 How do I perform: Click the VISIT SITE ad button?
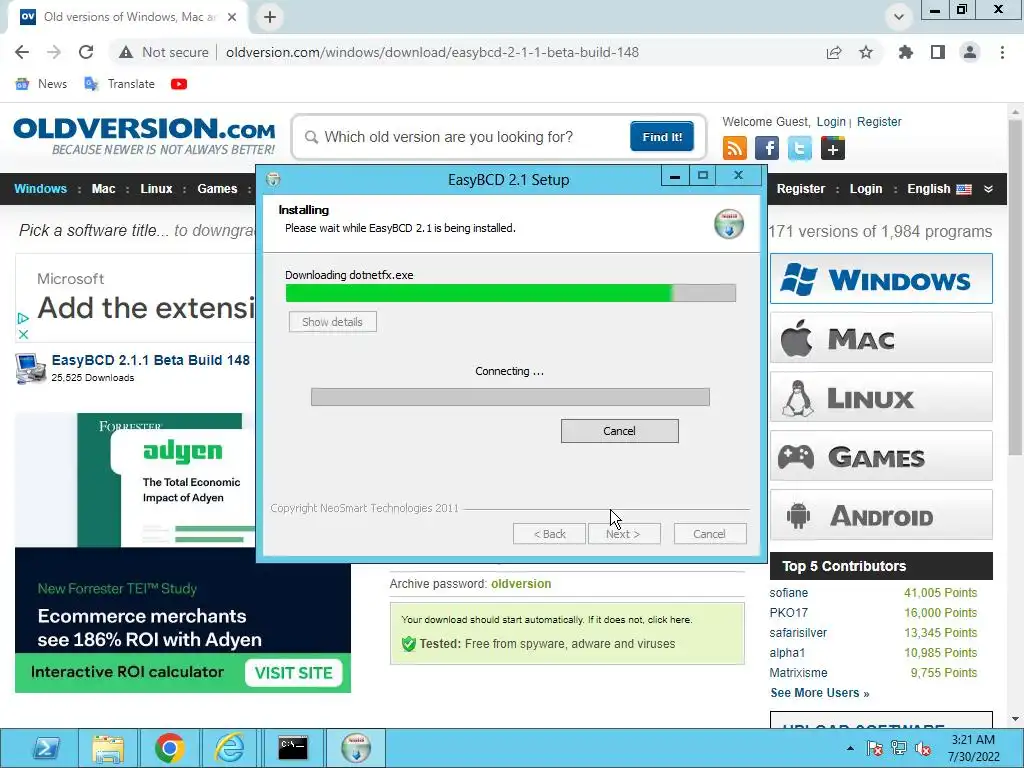point(293,673)
